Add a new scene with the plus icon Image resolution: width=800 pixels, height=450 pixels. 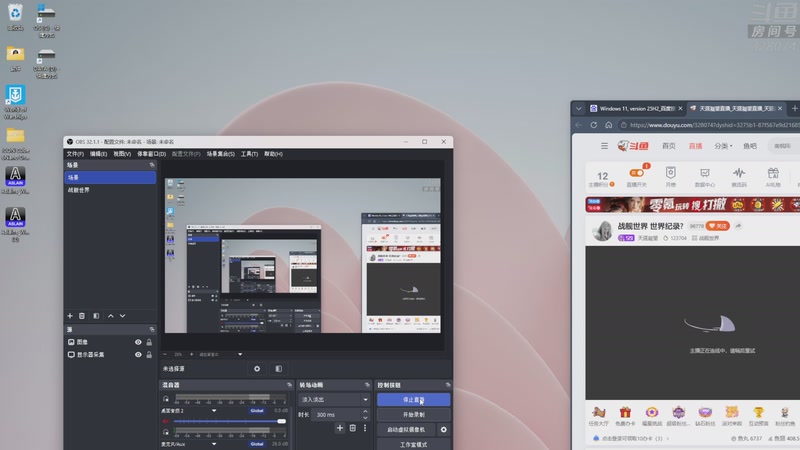coord(70,316)
